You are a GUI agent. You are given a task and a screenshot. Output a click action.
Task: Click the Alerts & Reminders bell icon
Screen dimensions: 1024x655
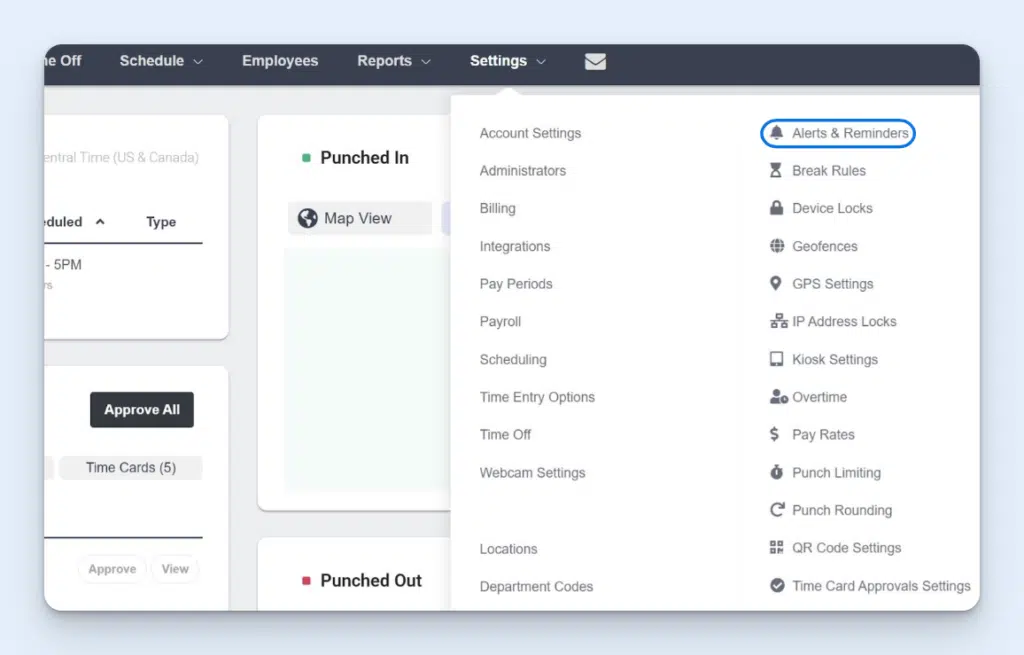click(776, 132)
